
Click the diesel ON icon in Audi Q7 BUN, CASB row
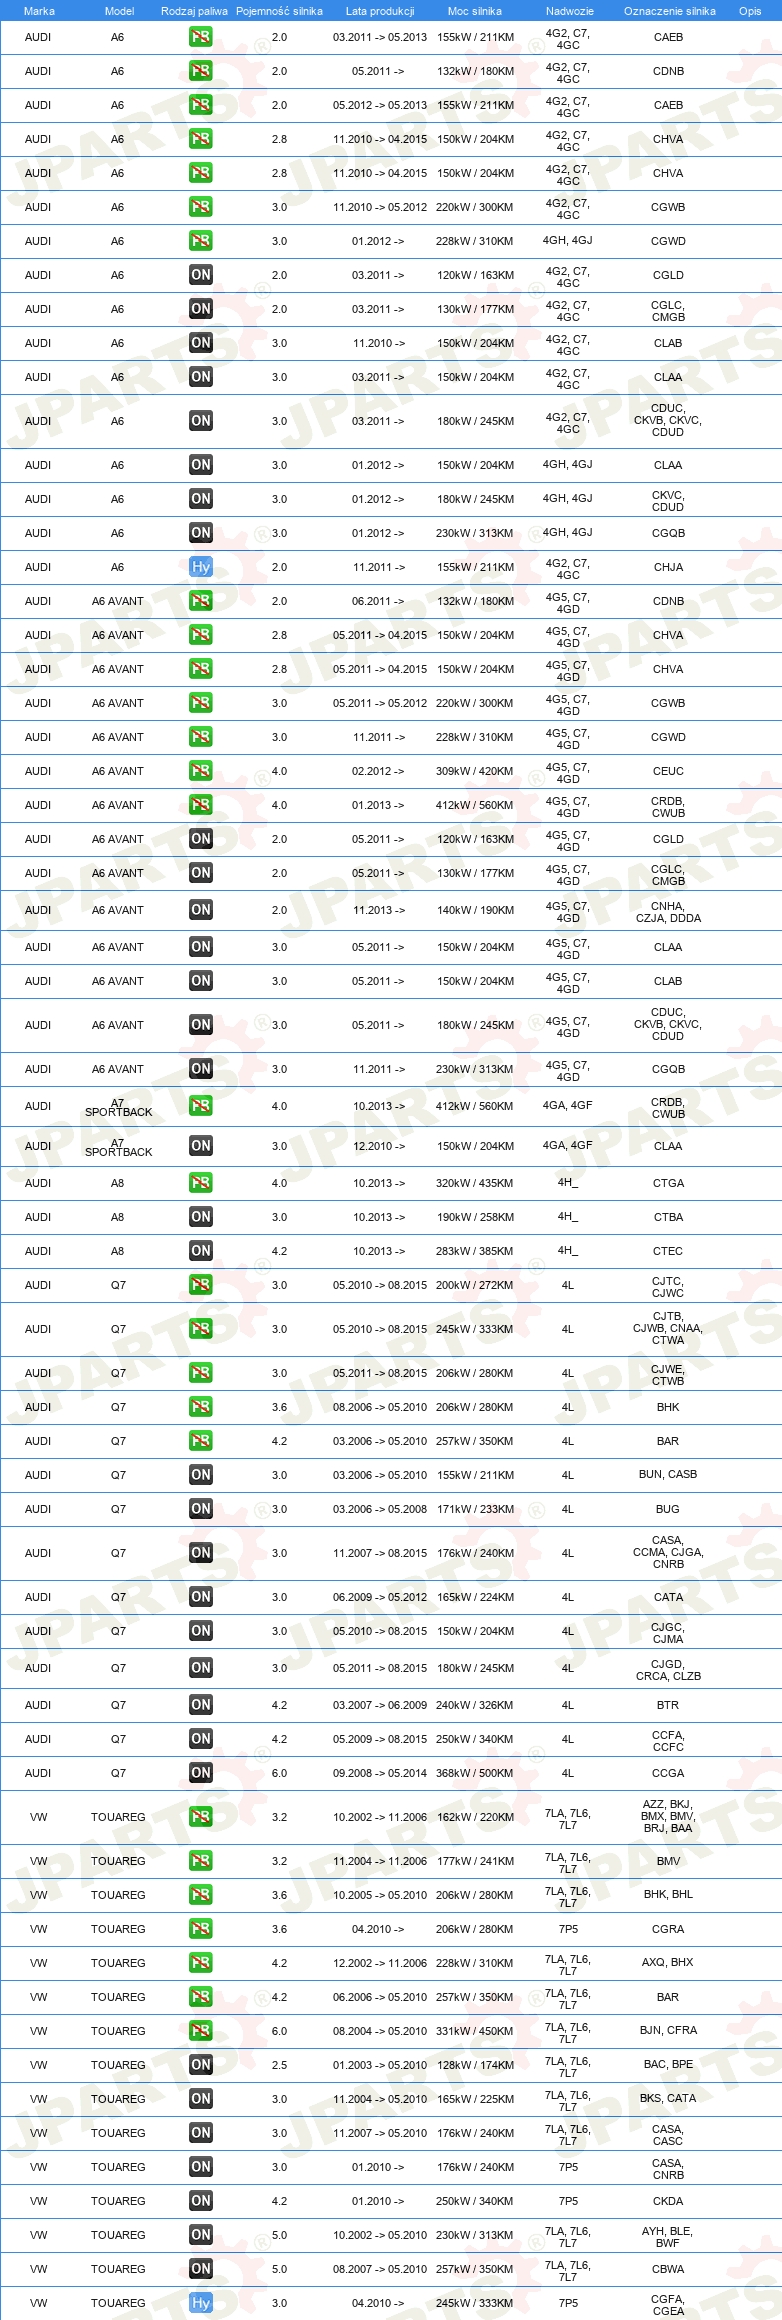pos(201,1475)
